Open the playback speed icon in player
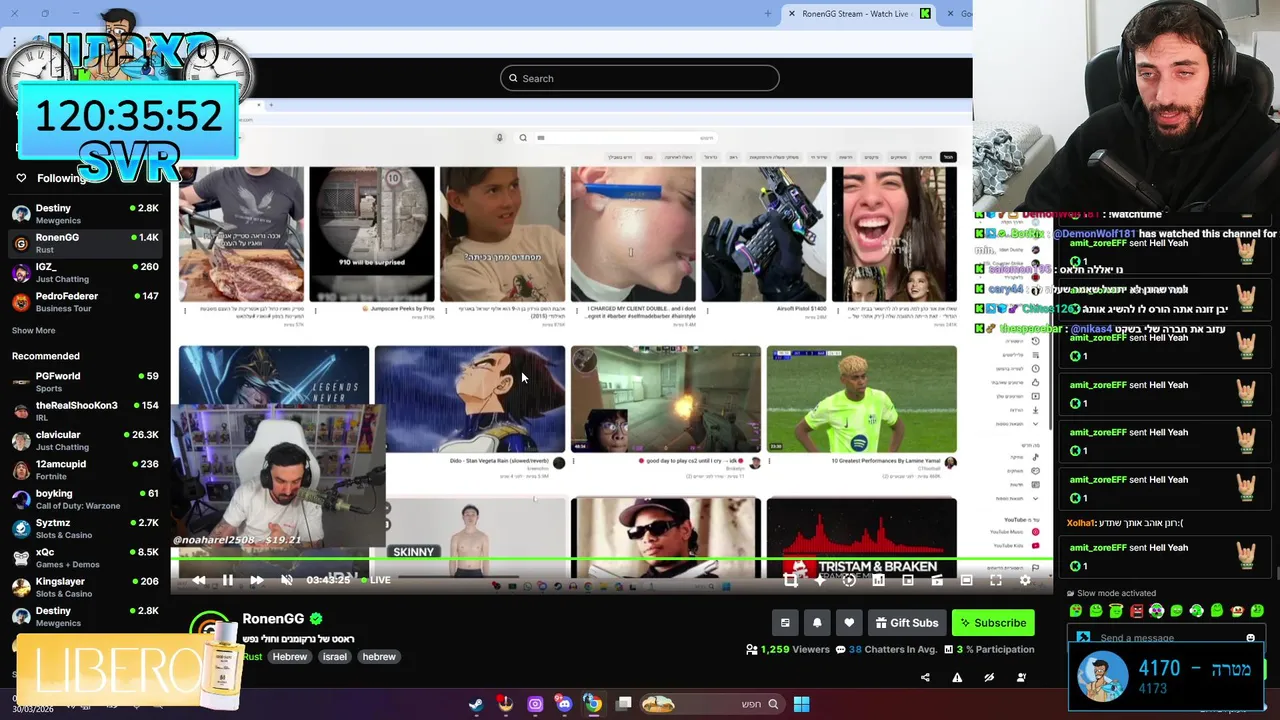 coord(849,580)
